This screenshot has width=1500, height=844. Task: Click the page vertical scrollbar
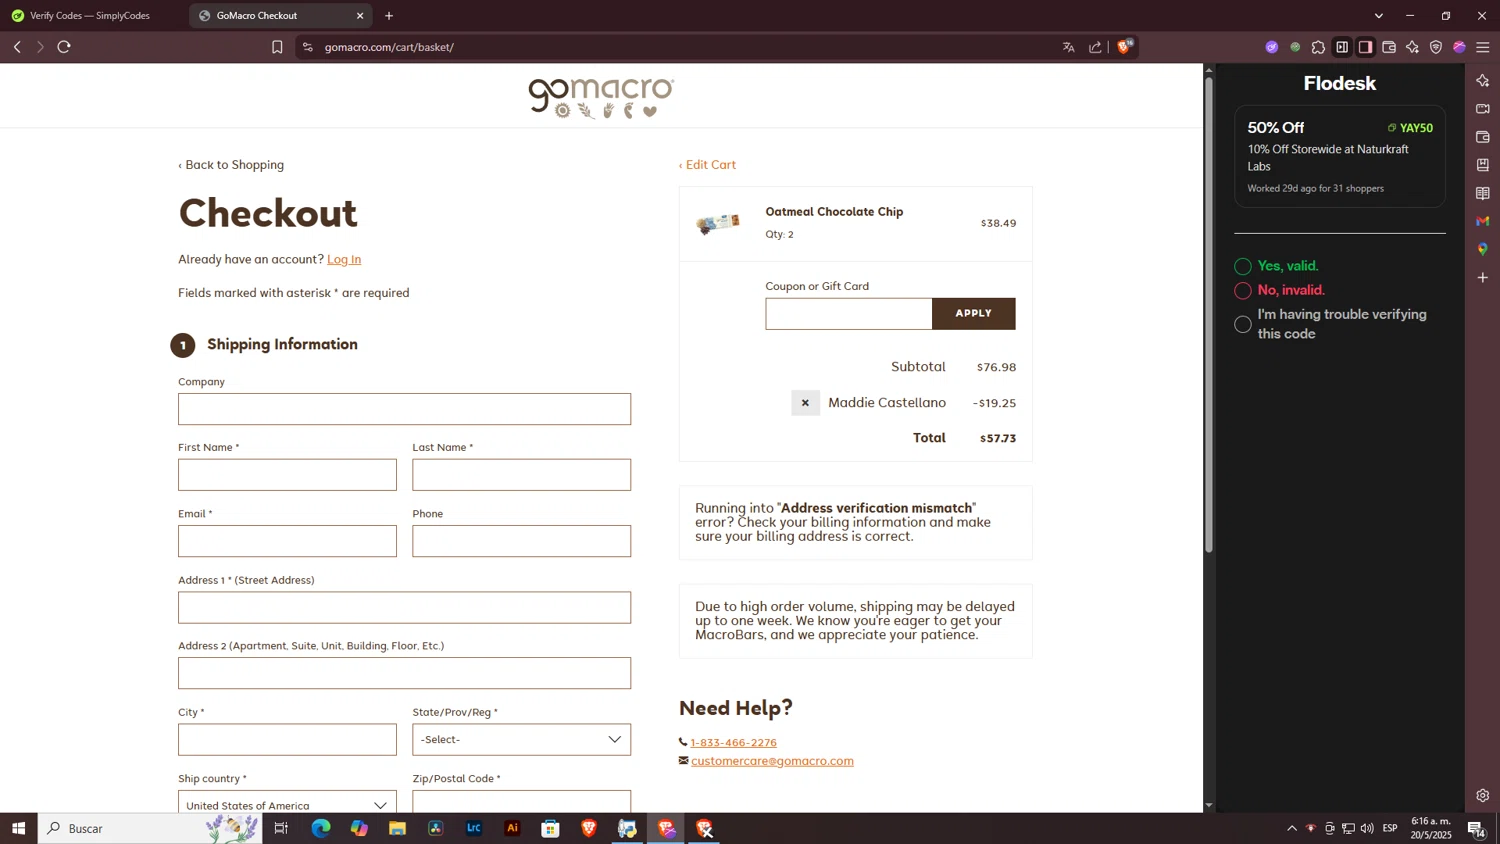(1208, 315)
